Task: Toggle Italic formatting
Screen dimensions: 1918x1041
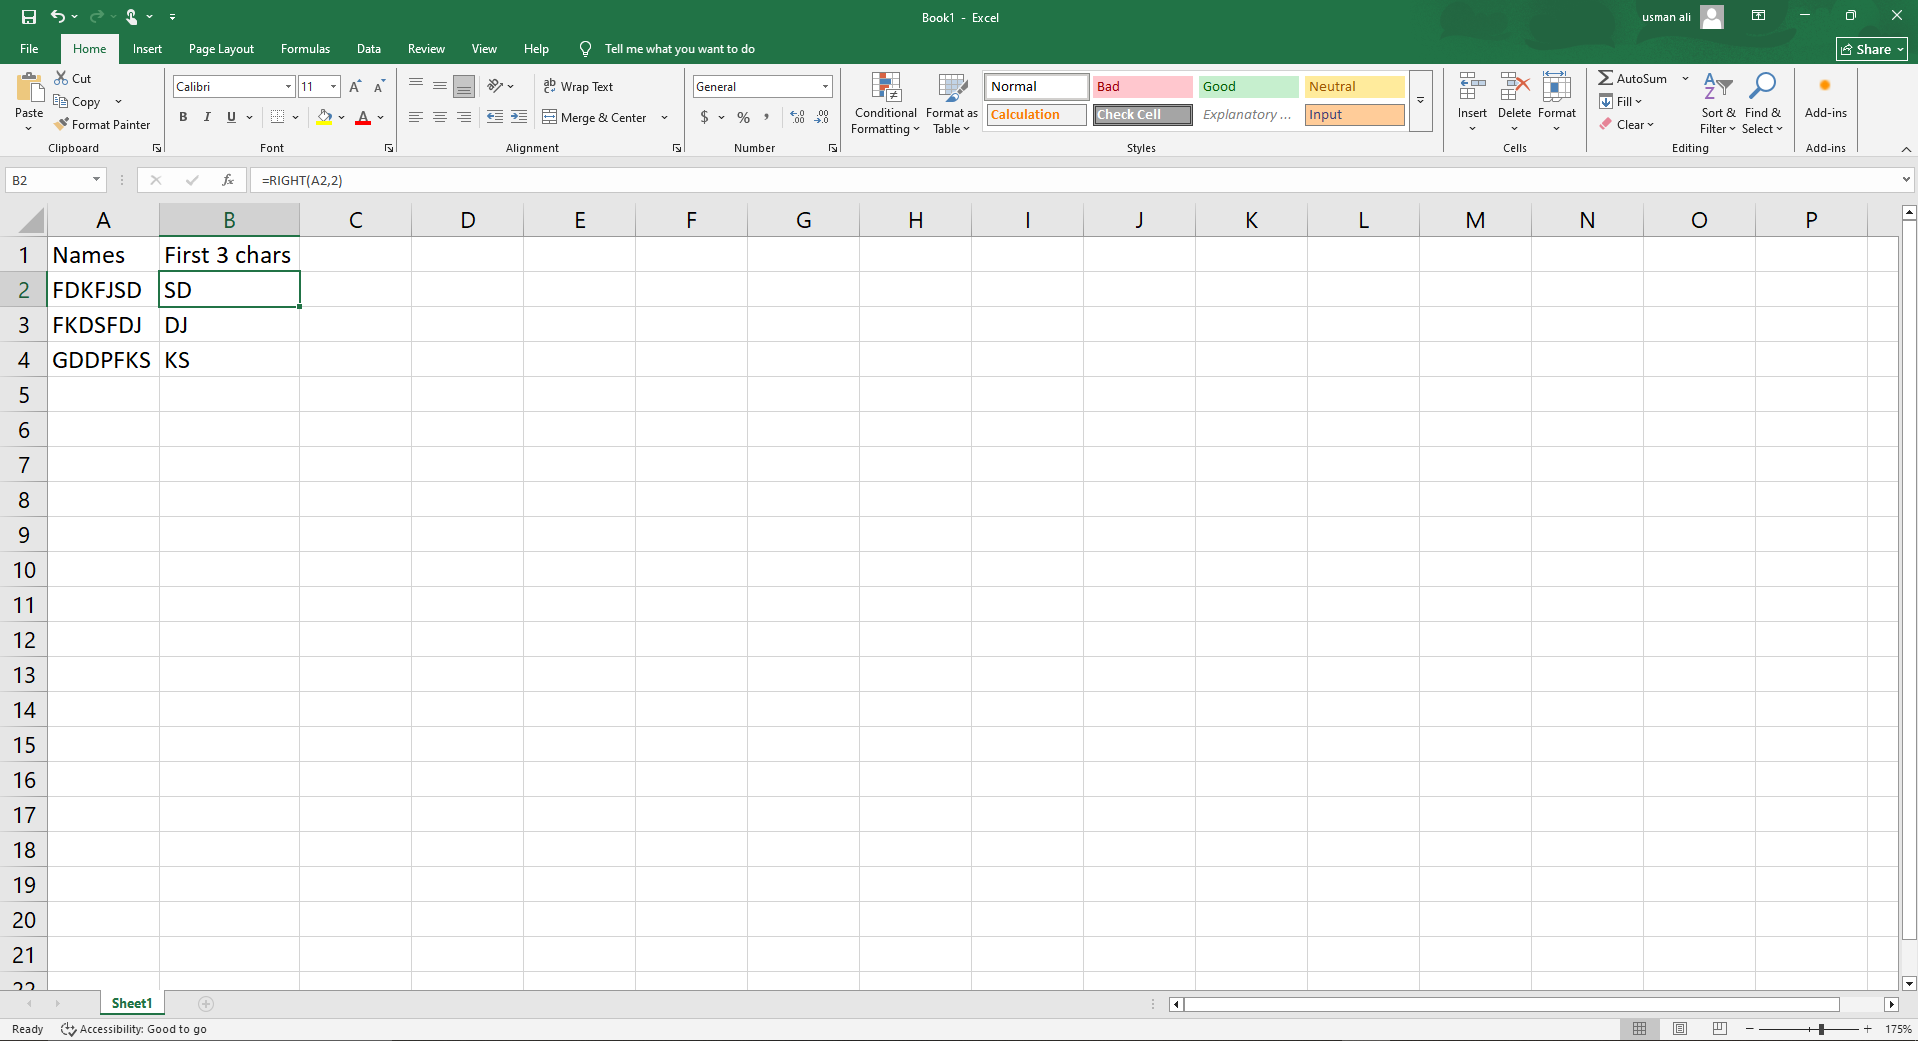Action: click(207, 117)
